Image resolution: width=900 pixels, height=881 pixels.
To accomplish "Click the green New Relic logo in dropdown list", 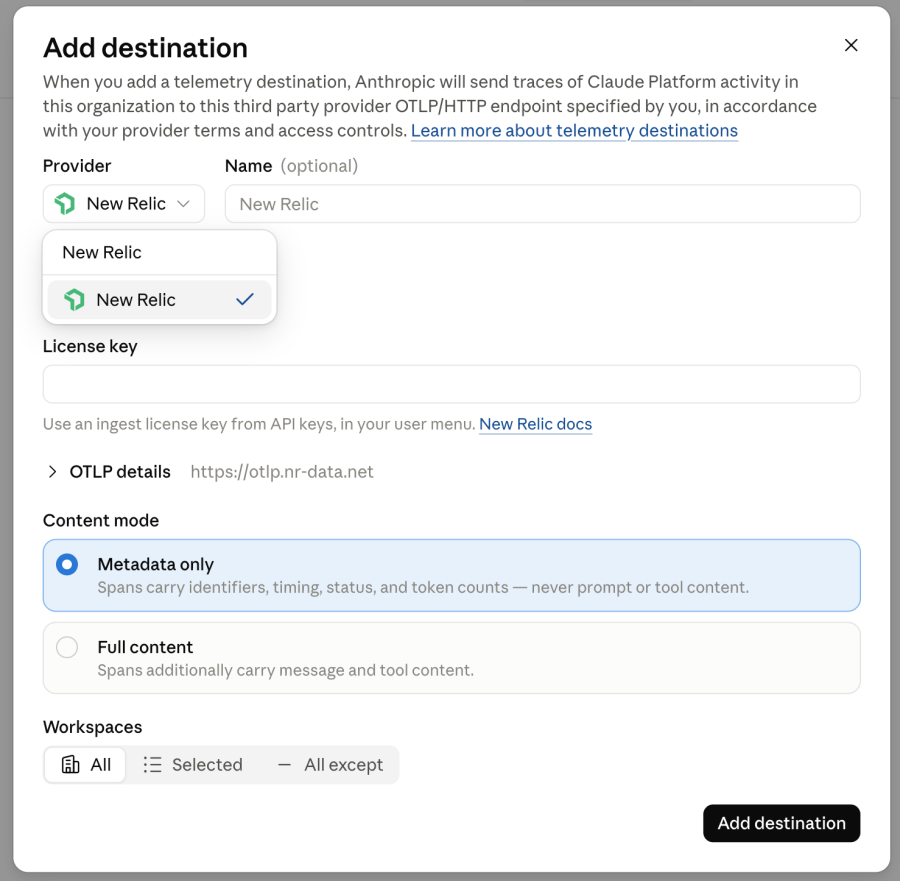I will point(75,300).
